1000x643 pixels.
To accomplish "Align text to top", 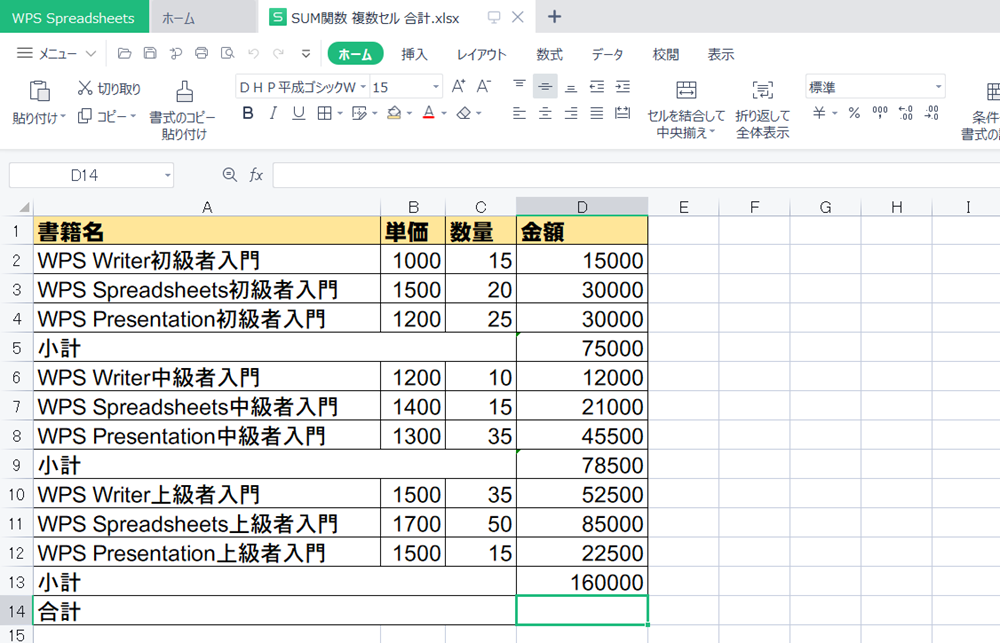I will pyautogui.click(x=520, y=86).
